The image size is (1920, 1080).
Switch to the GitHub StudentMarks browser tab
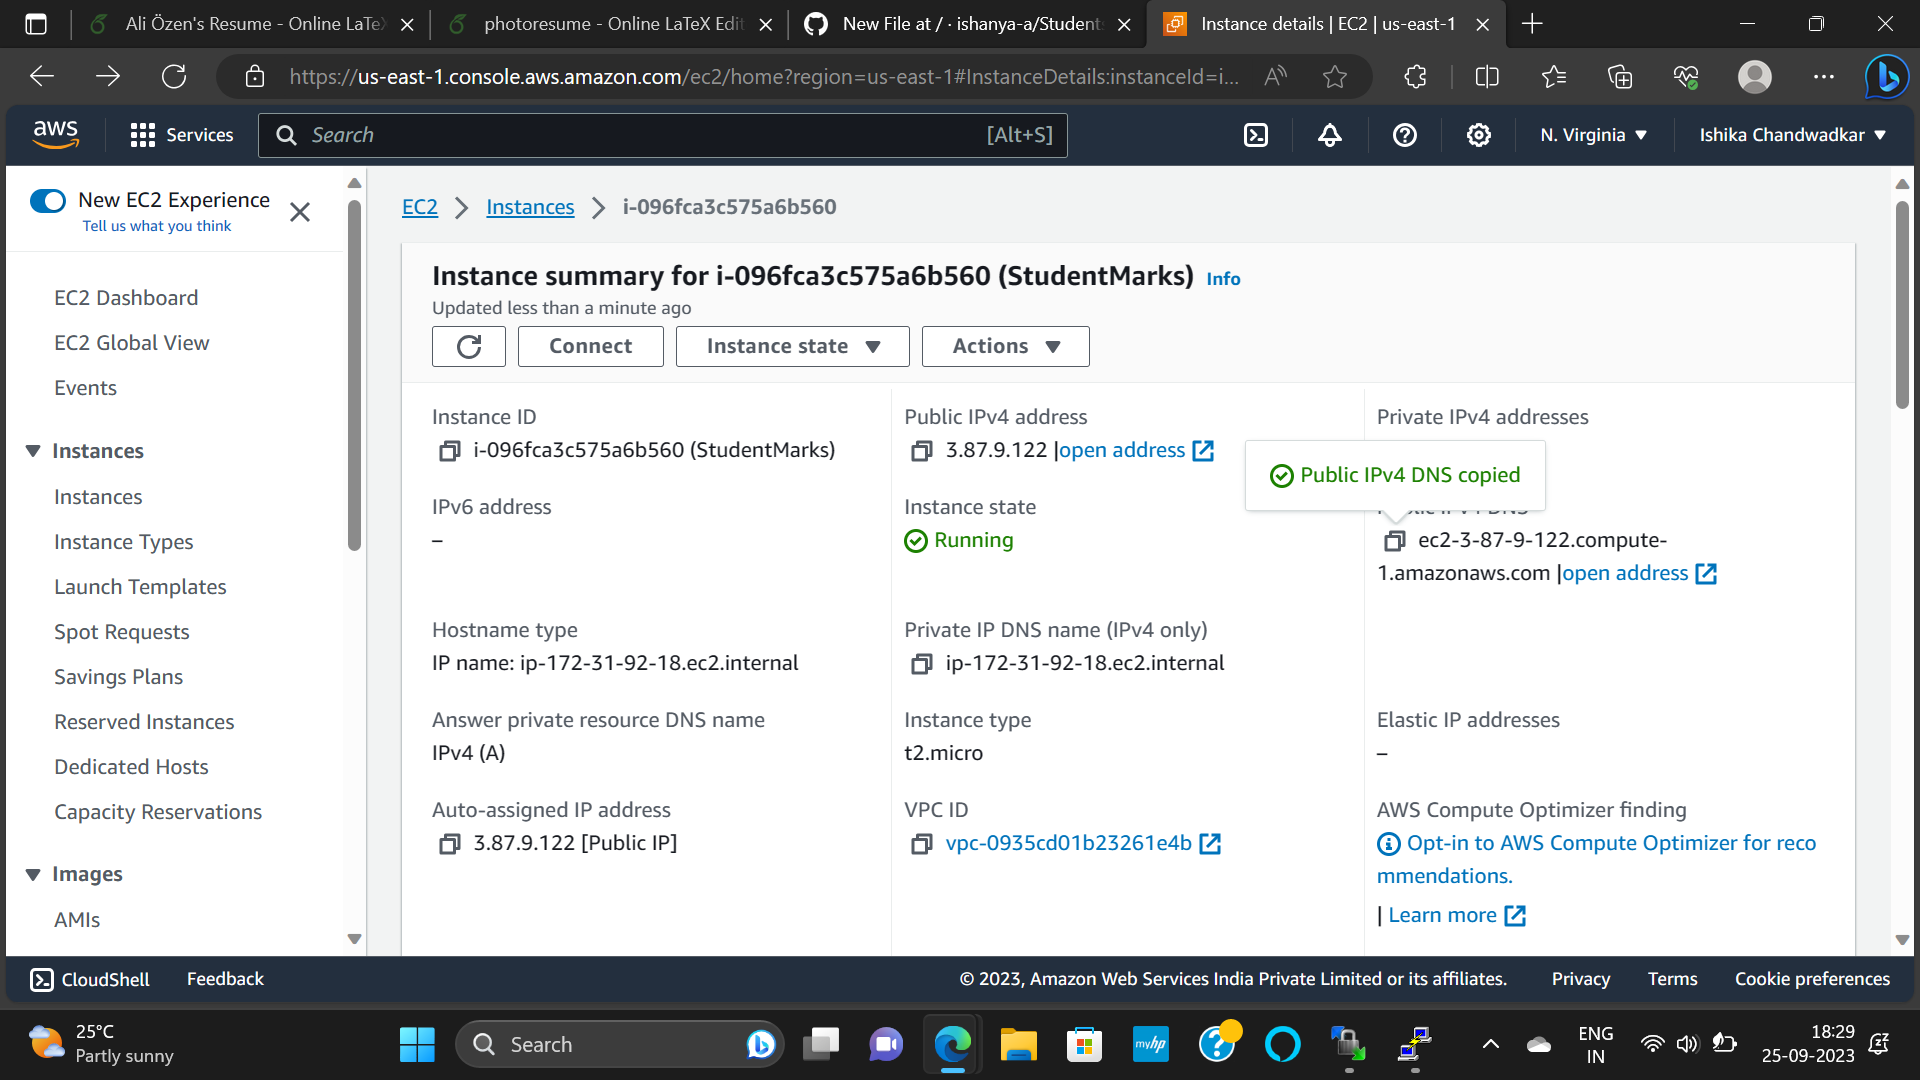(x=968, y=24)
